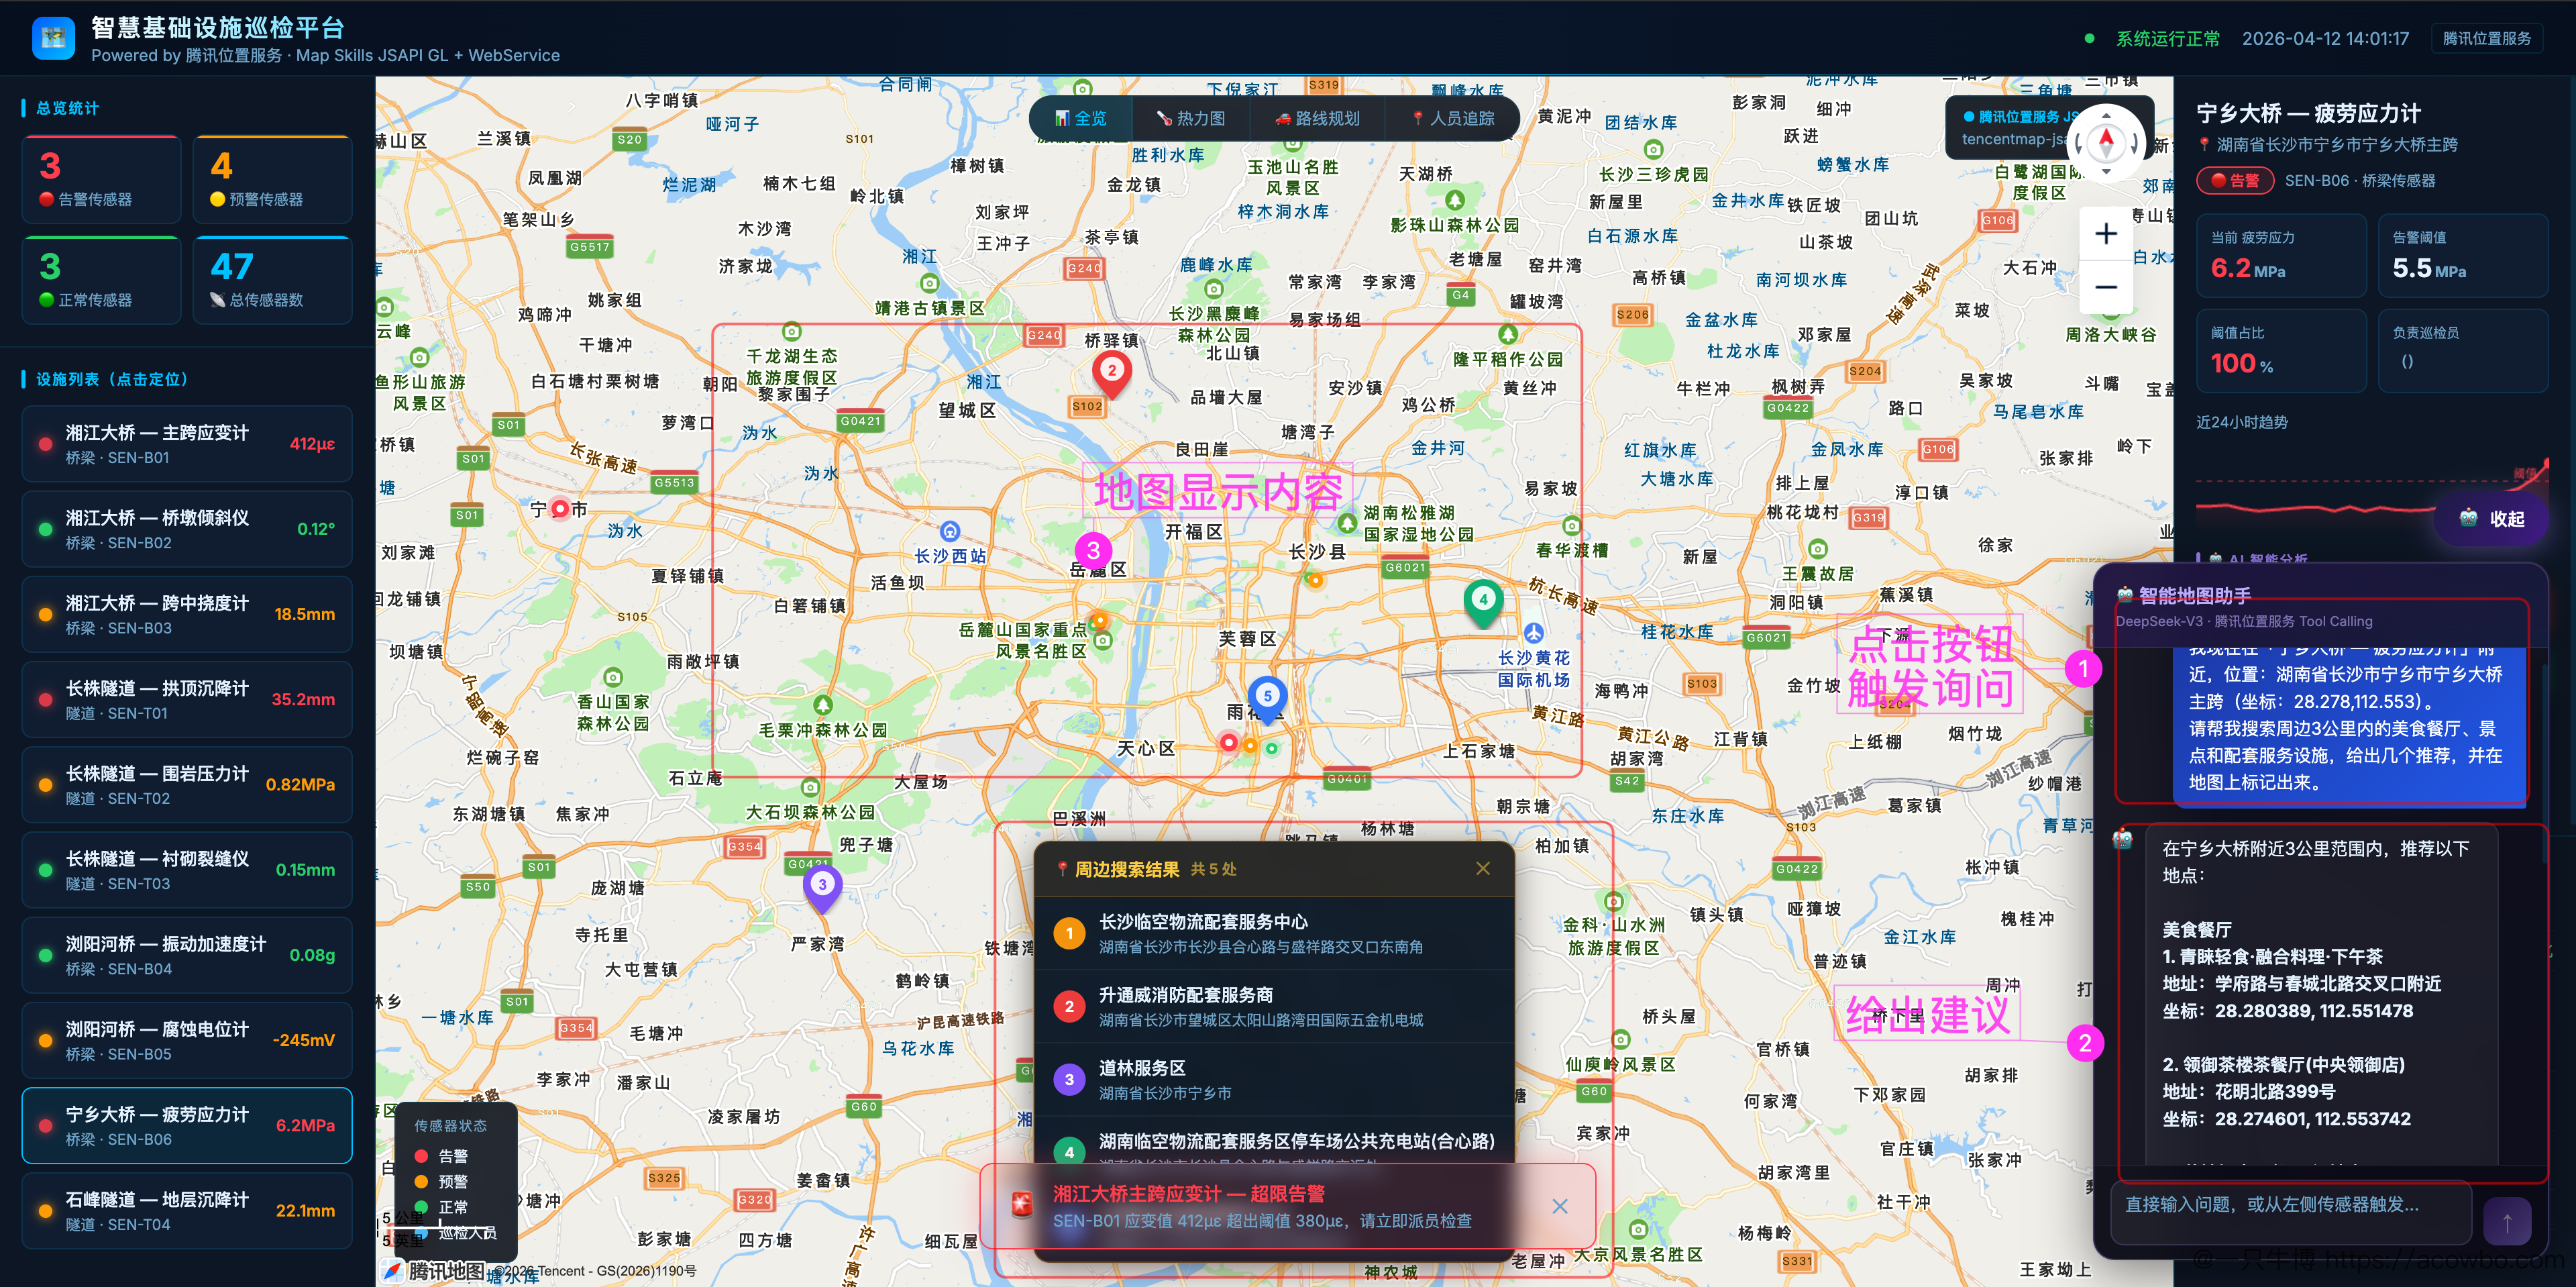Image resolution: width=2576 pixels, height=1287 pixels.
Task: Click the 2026-04-12 14:01:17 timestamp in header
Action: pos(2325,38)
